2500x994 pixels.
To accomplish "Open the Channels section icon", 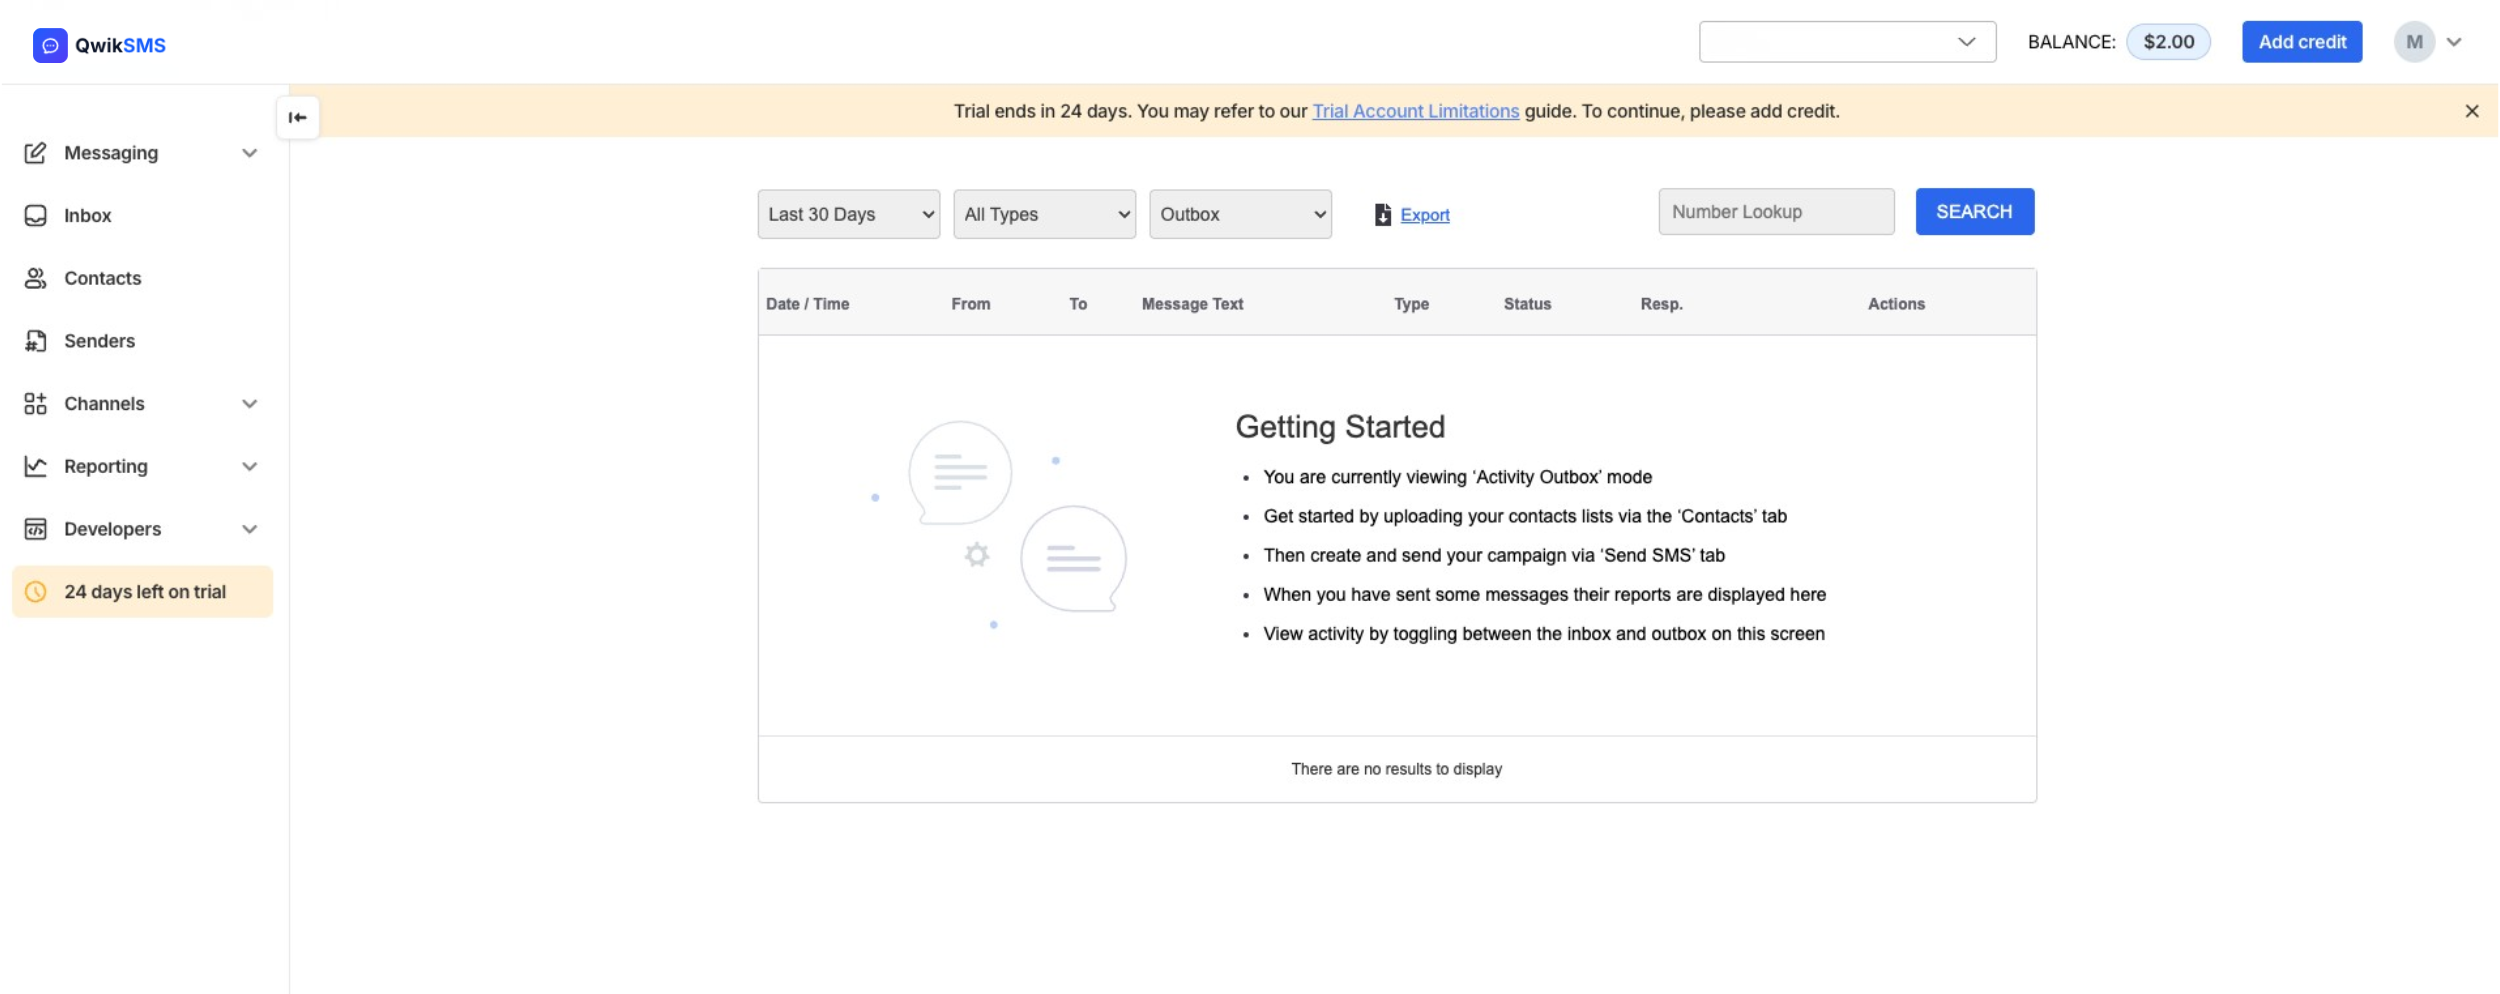I will tap(36, 403).
